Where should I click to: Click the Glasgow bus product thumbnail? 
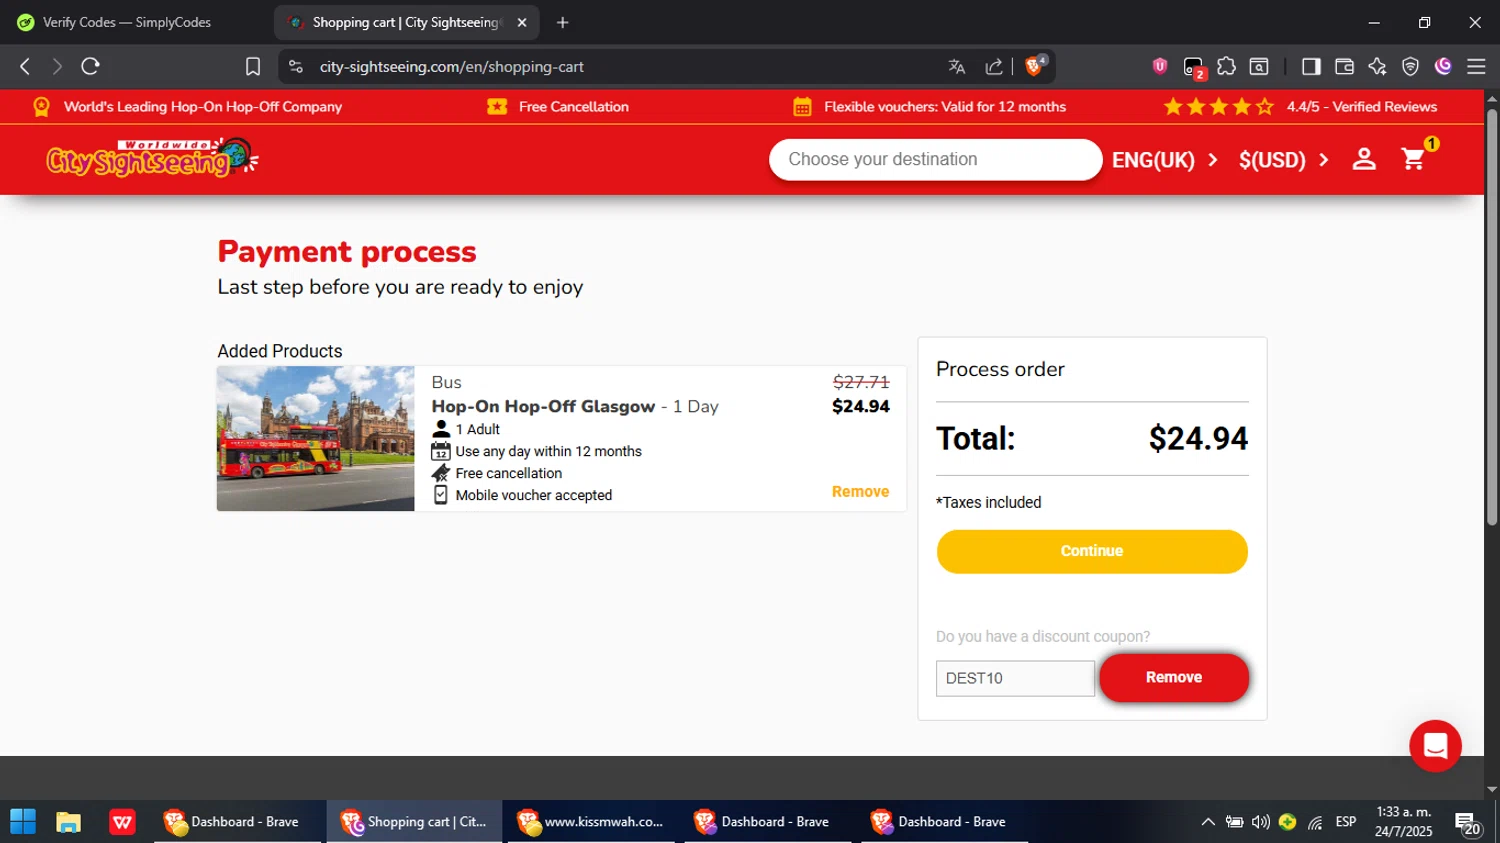coord(315,438)
